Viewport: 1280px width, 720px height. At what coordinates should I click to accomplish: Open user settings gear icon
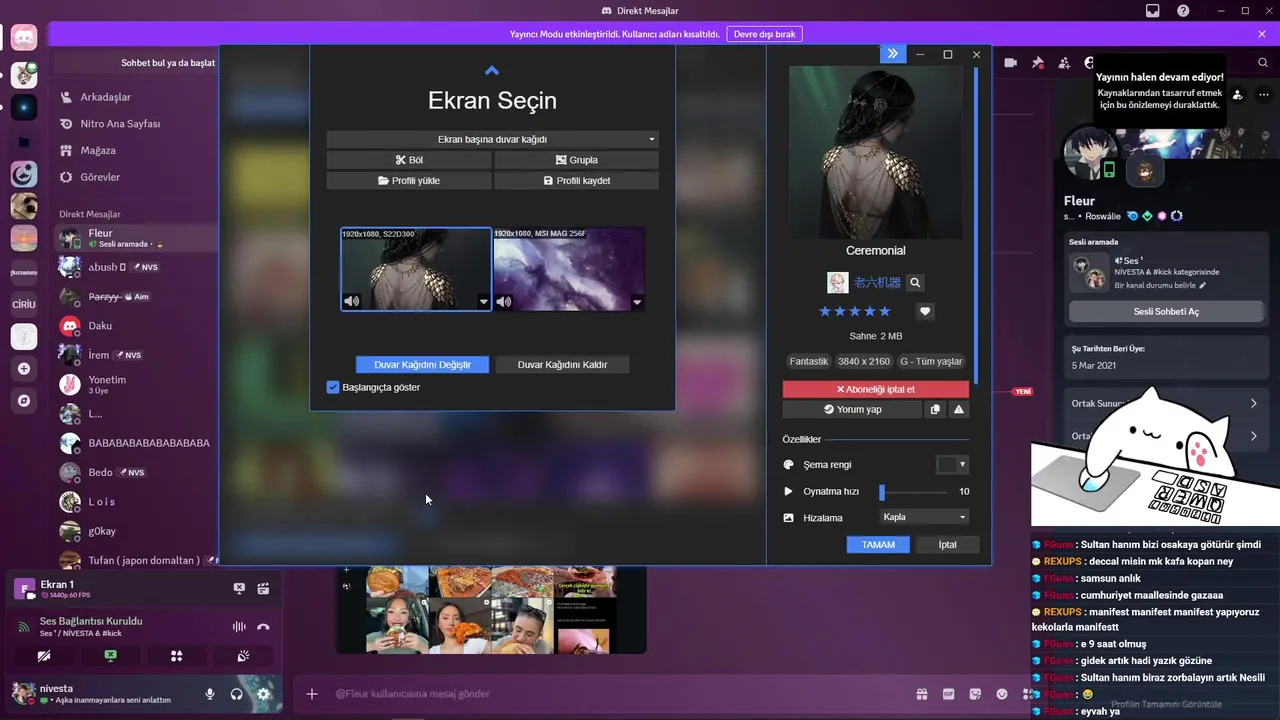263,694
